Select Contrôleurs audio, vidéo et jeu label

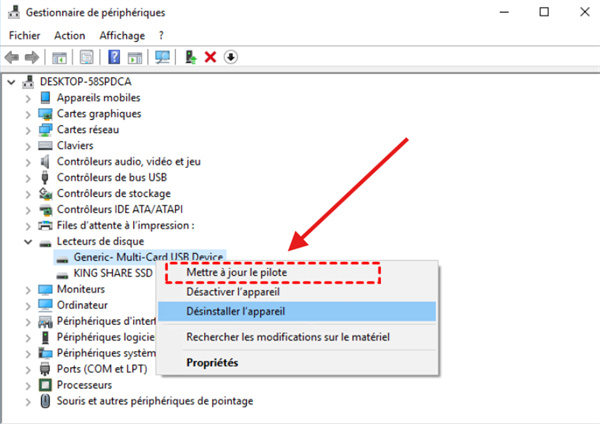[129, 161]
